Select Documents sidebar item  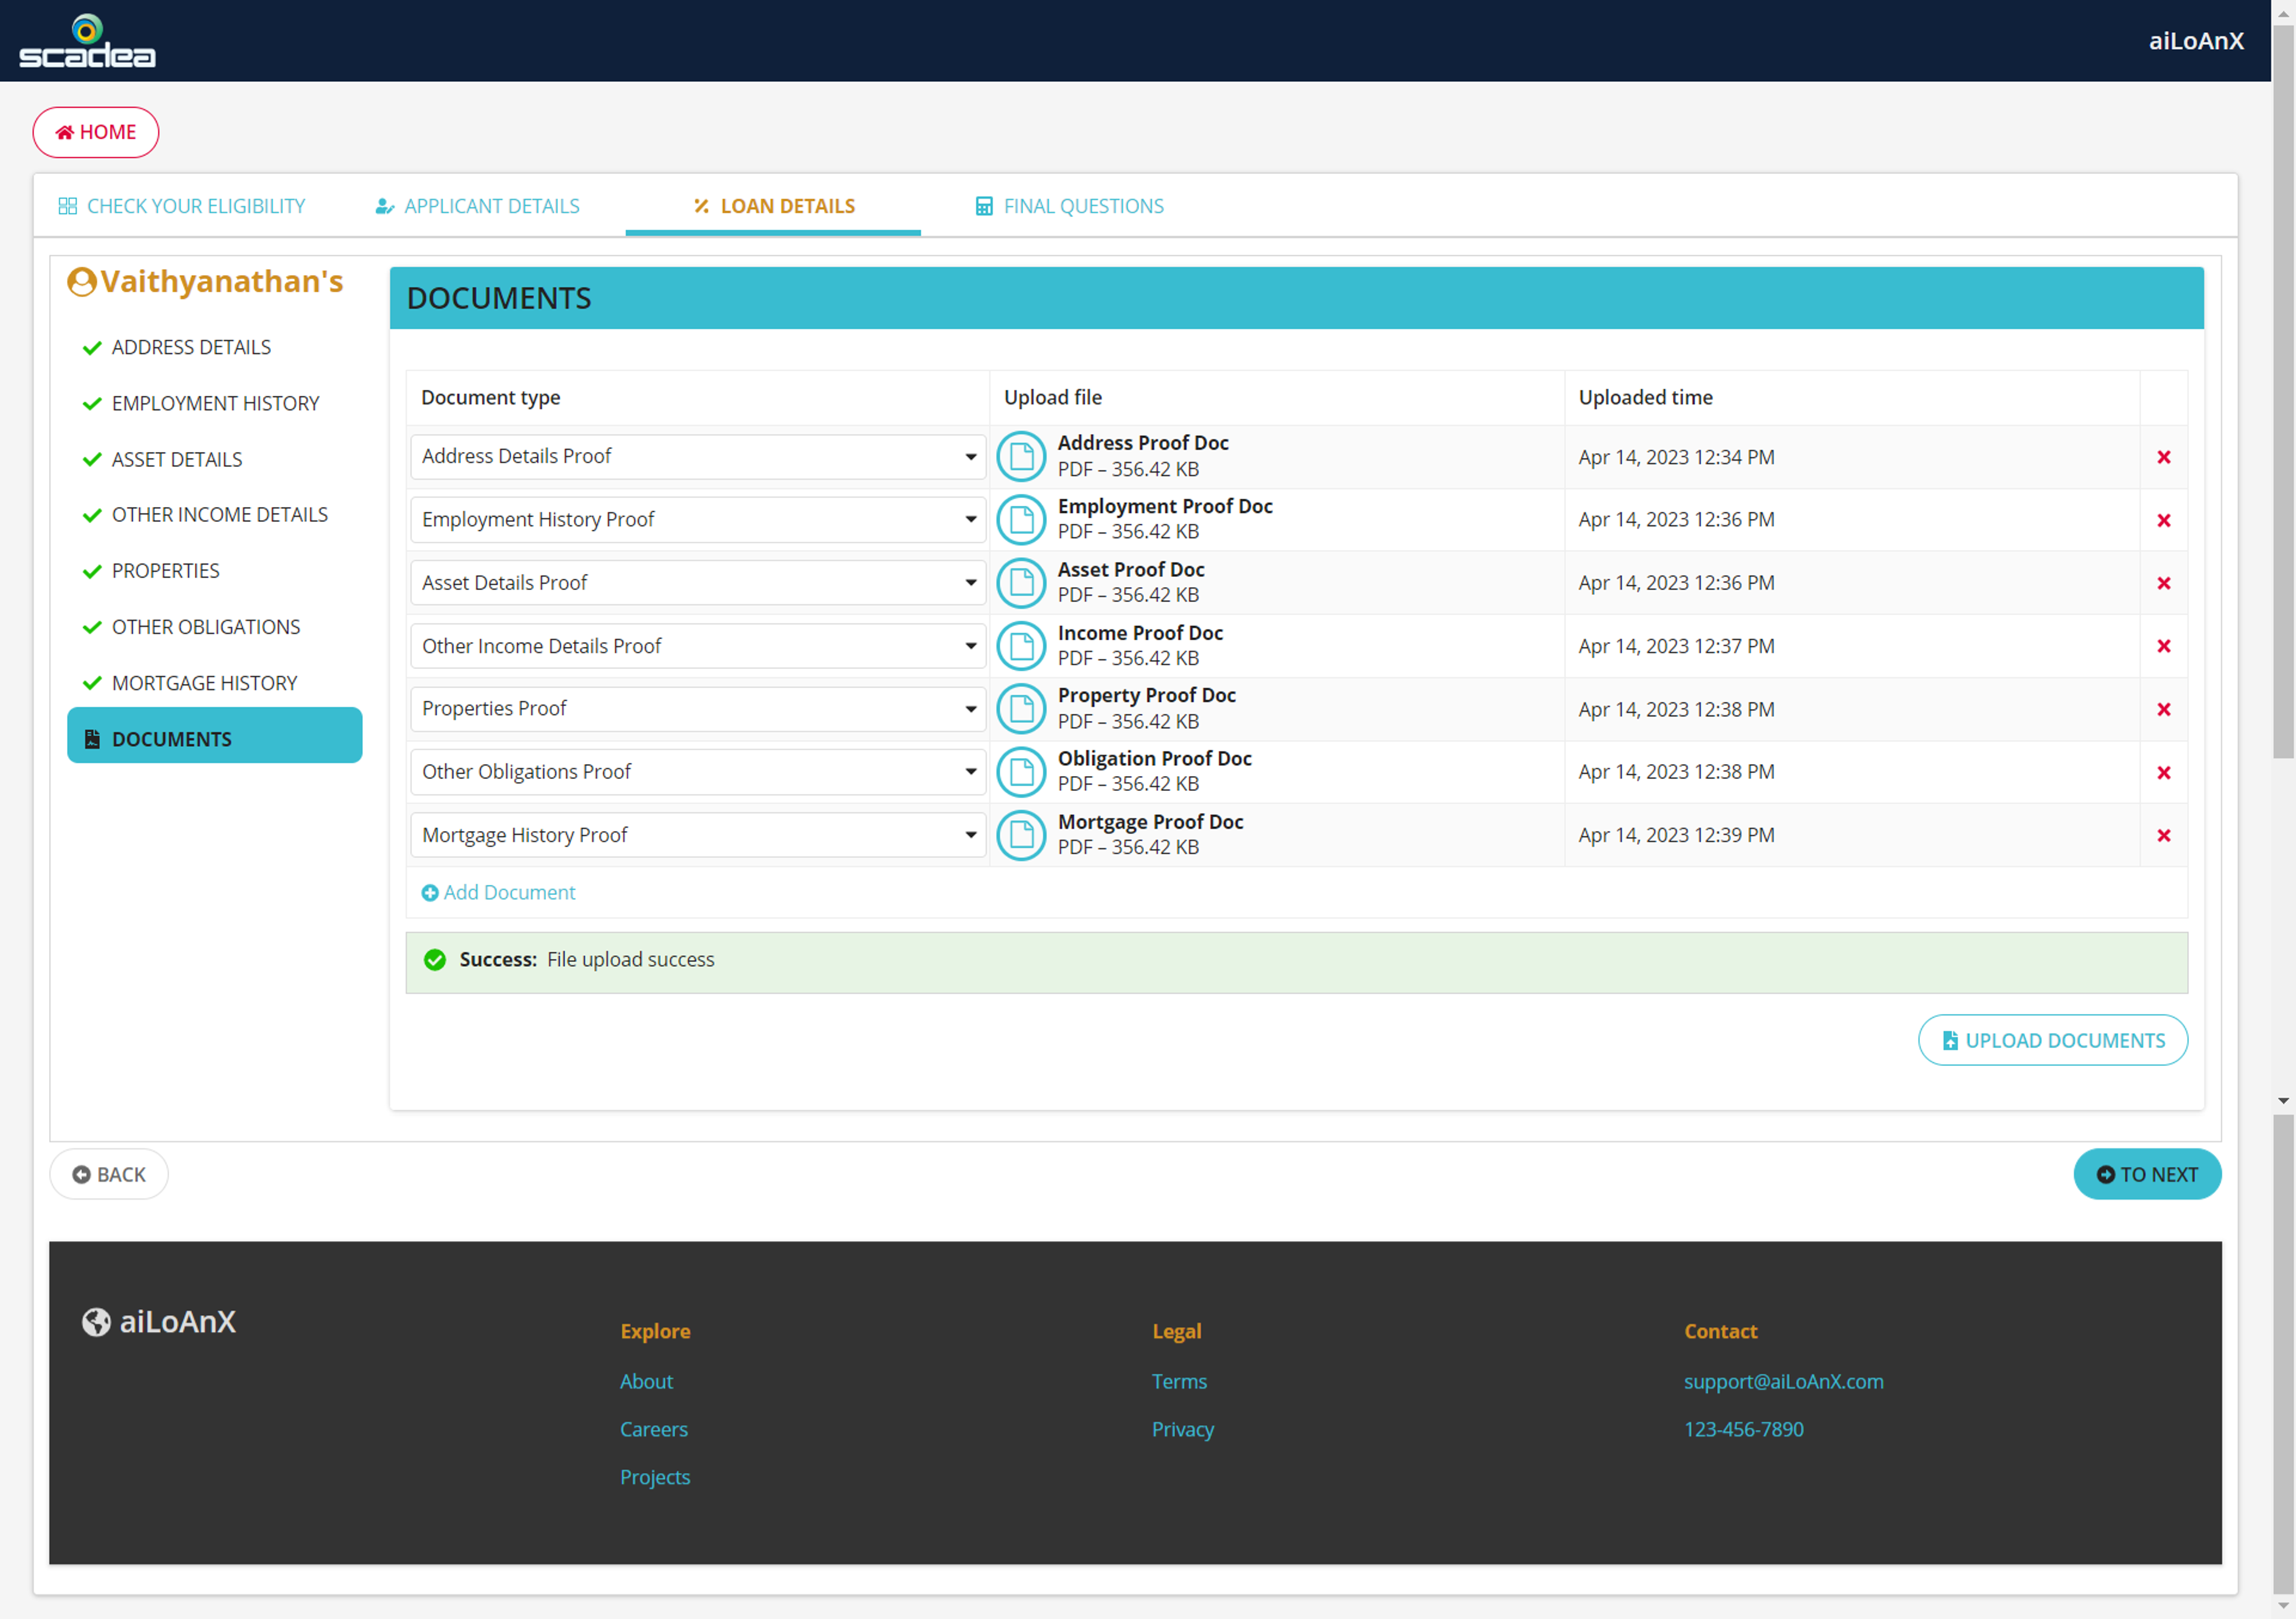[214, 735]
